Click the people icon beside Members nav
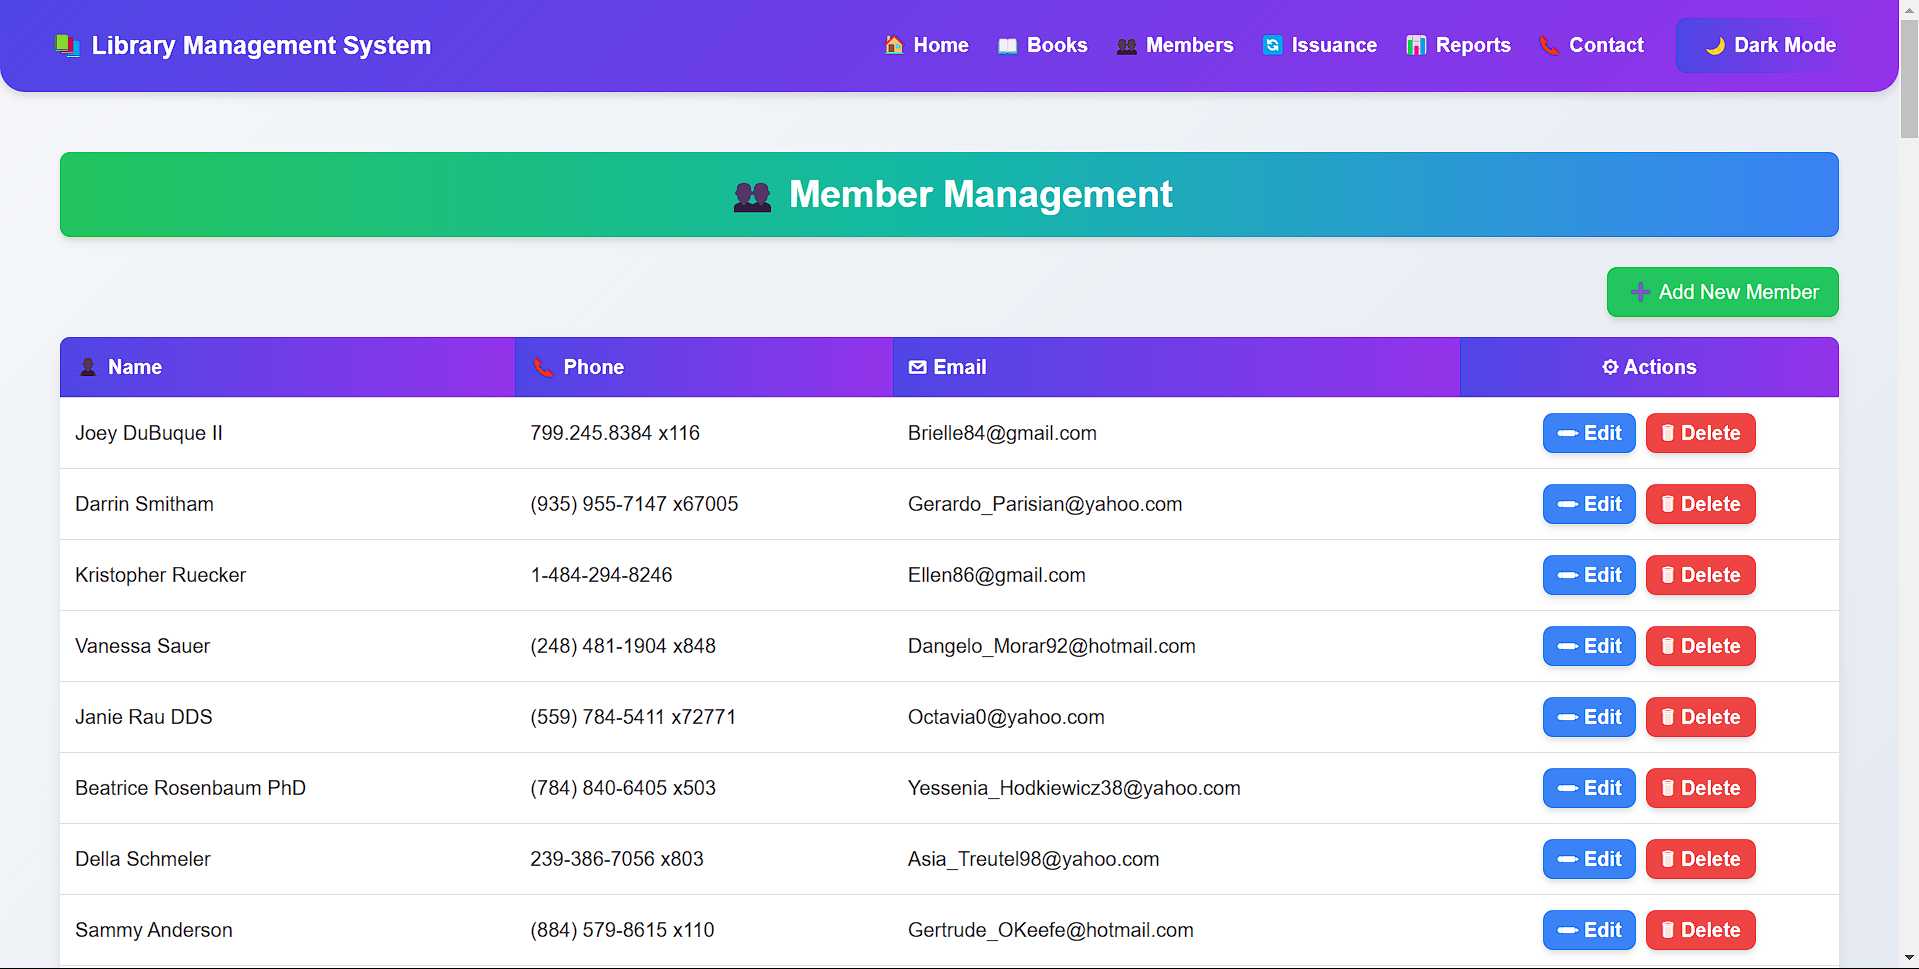Viewport: 1919px width, 969px height. [x=1126, y=46]
